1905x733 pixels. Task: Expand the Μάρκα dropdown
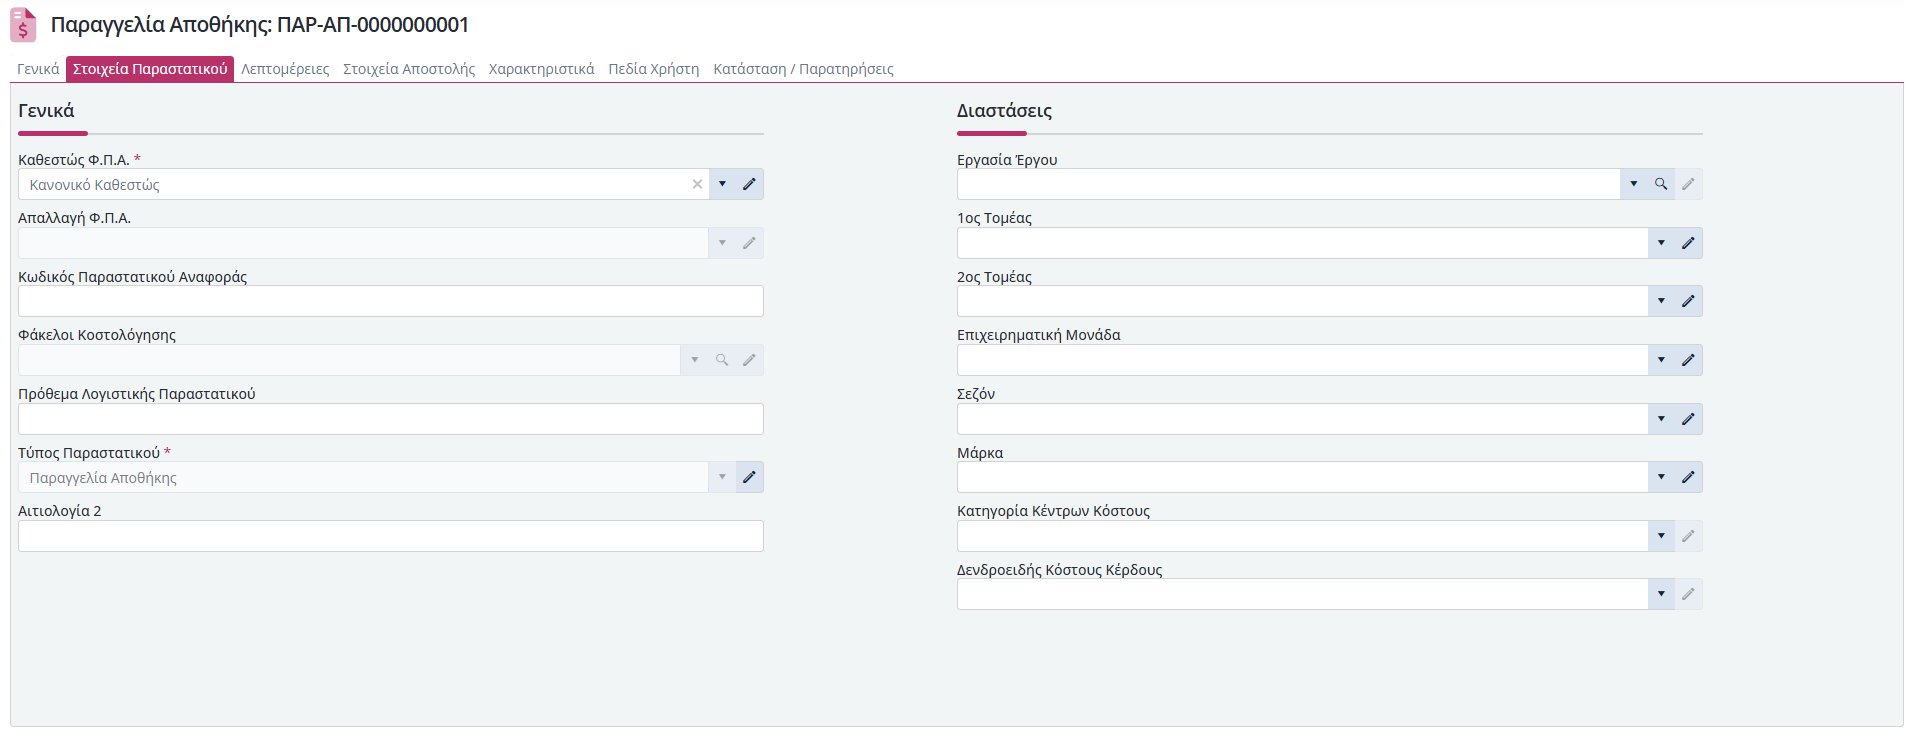point(1661,477)
